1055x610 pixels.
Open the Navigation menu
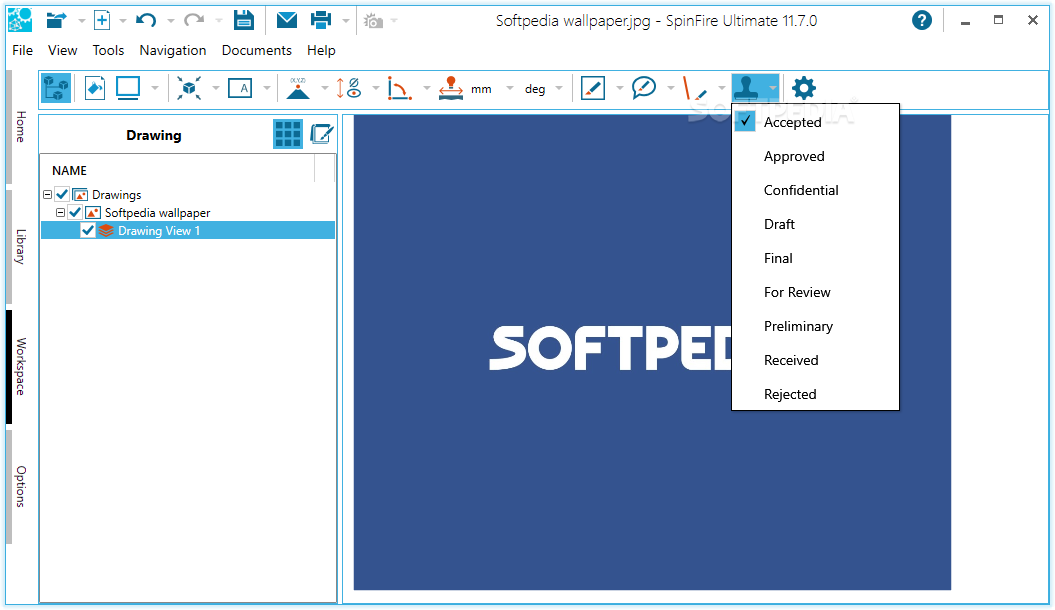(173, 50)
